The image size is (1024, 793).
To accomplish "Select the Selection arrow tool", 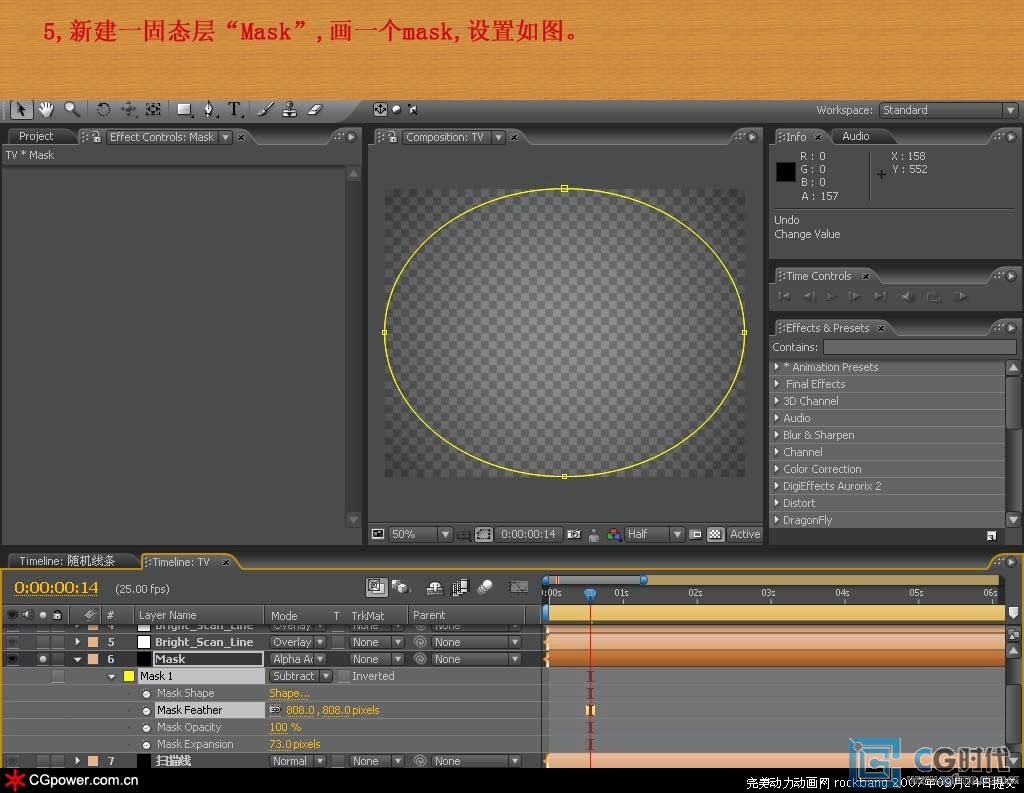I will (21, 110).
